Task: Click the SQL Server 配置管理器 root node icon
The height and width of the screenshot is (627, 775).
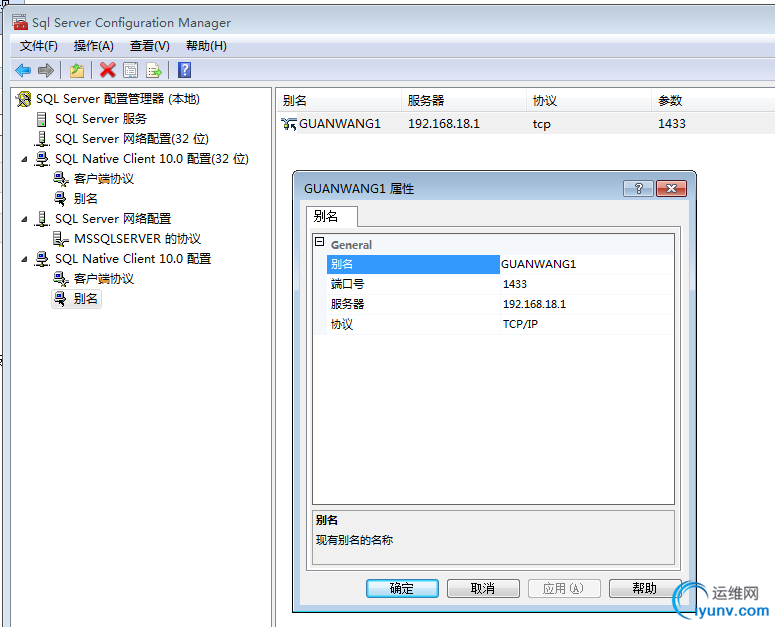Action: [23, 99]
